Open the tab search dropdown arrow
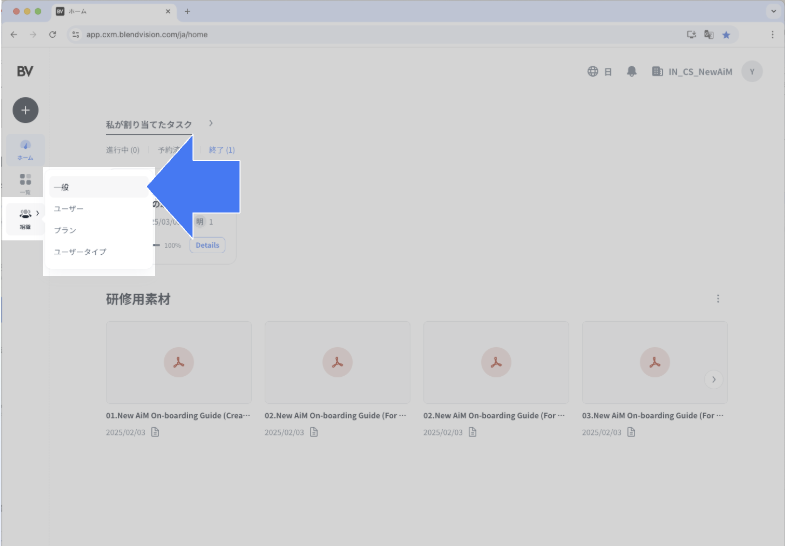 (x=773, y=12)
